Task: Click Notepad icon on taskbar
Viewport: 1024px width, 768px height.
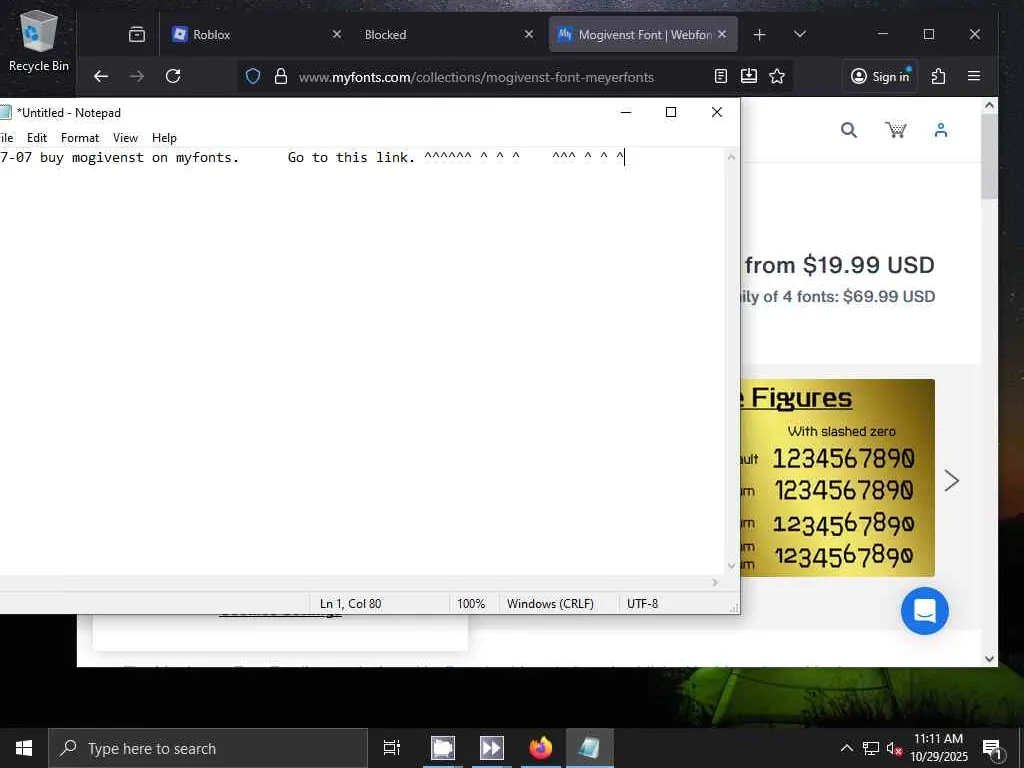Action: point(589,748)
